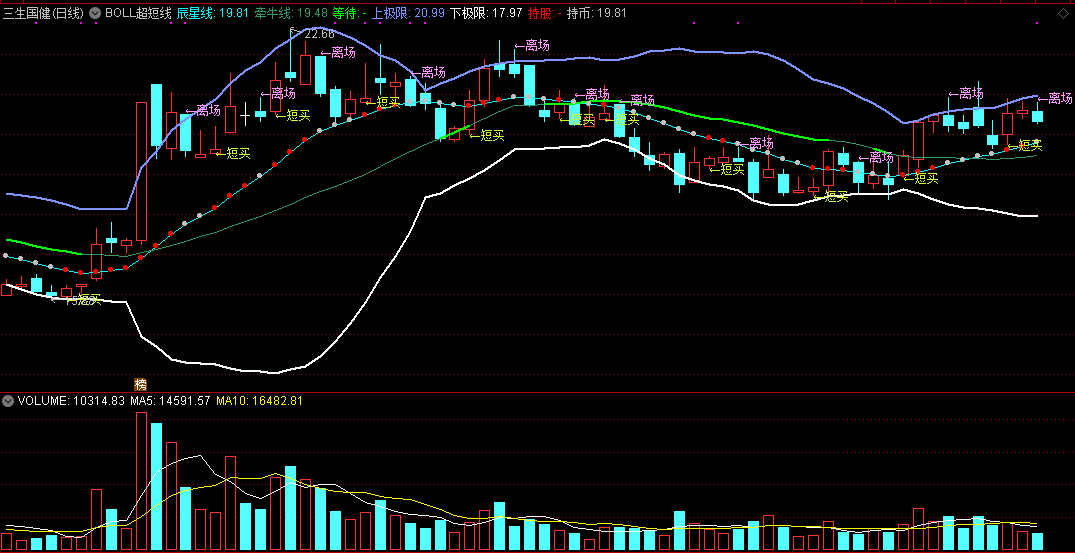Click the BOLL超短线 indicator name
This screenshot has width=1075, height=553.
click(x=138, y=13)
